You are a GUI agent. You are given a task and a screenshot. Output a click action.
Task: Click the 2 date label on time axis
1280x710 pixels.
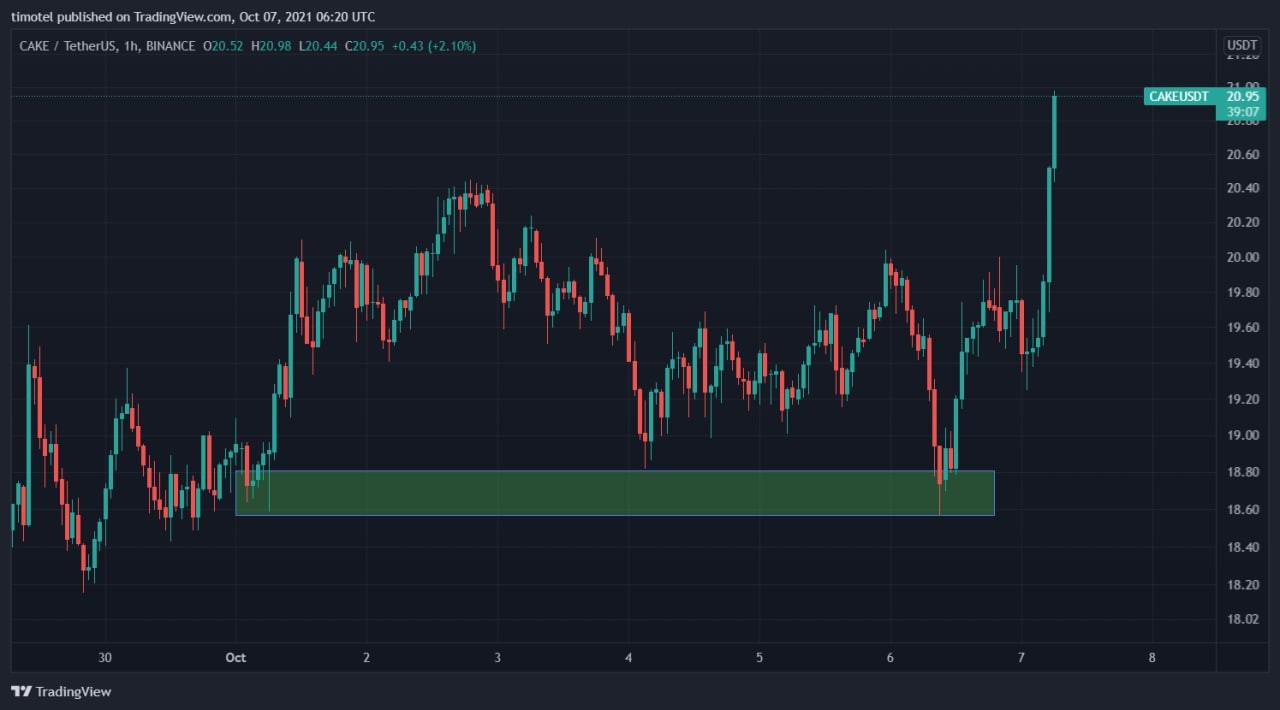pyautogui.click(x=367, y=657)
